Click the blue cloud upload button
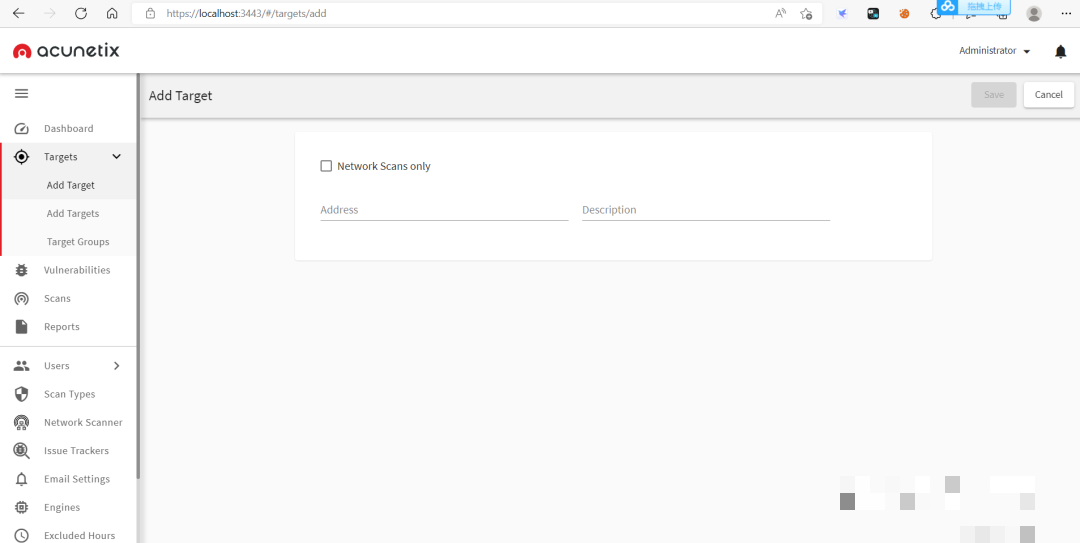The width and height of the screenshot is (1080, 543). pos(973,6)
